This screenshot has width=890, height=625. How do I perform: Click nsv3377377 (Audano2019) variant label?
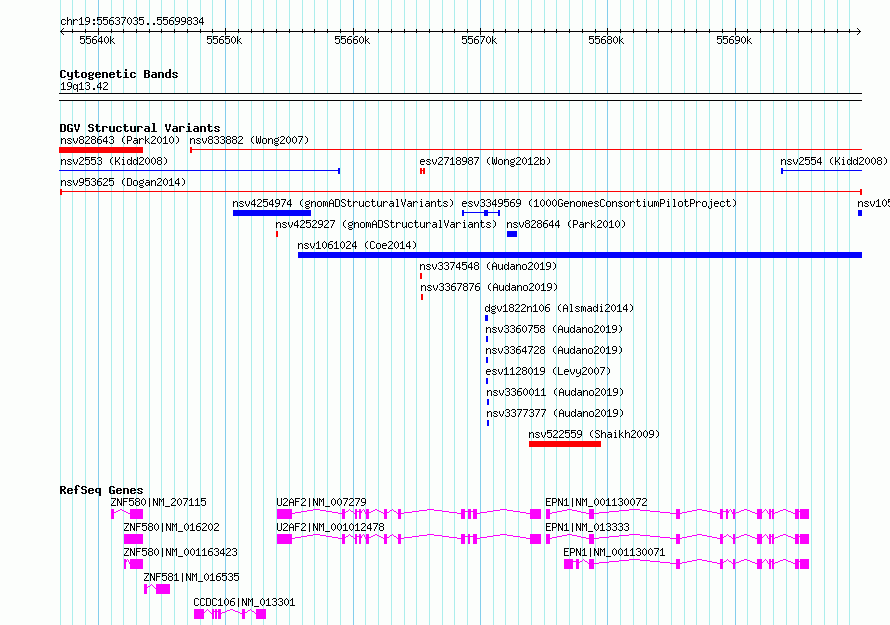555,413
